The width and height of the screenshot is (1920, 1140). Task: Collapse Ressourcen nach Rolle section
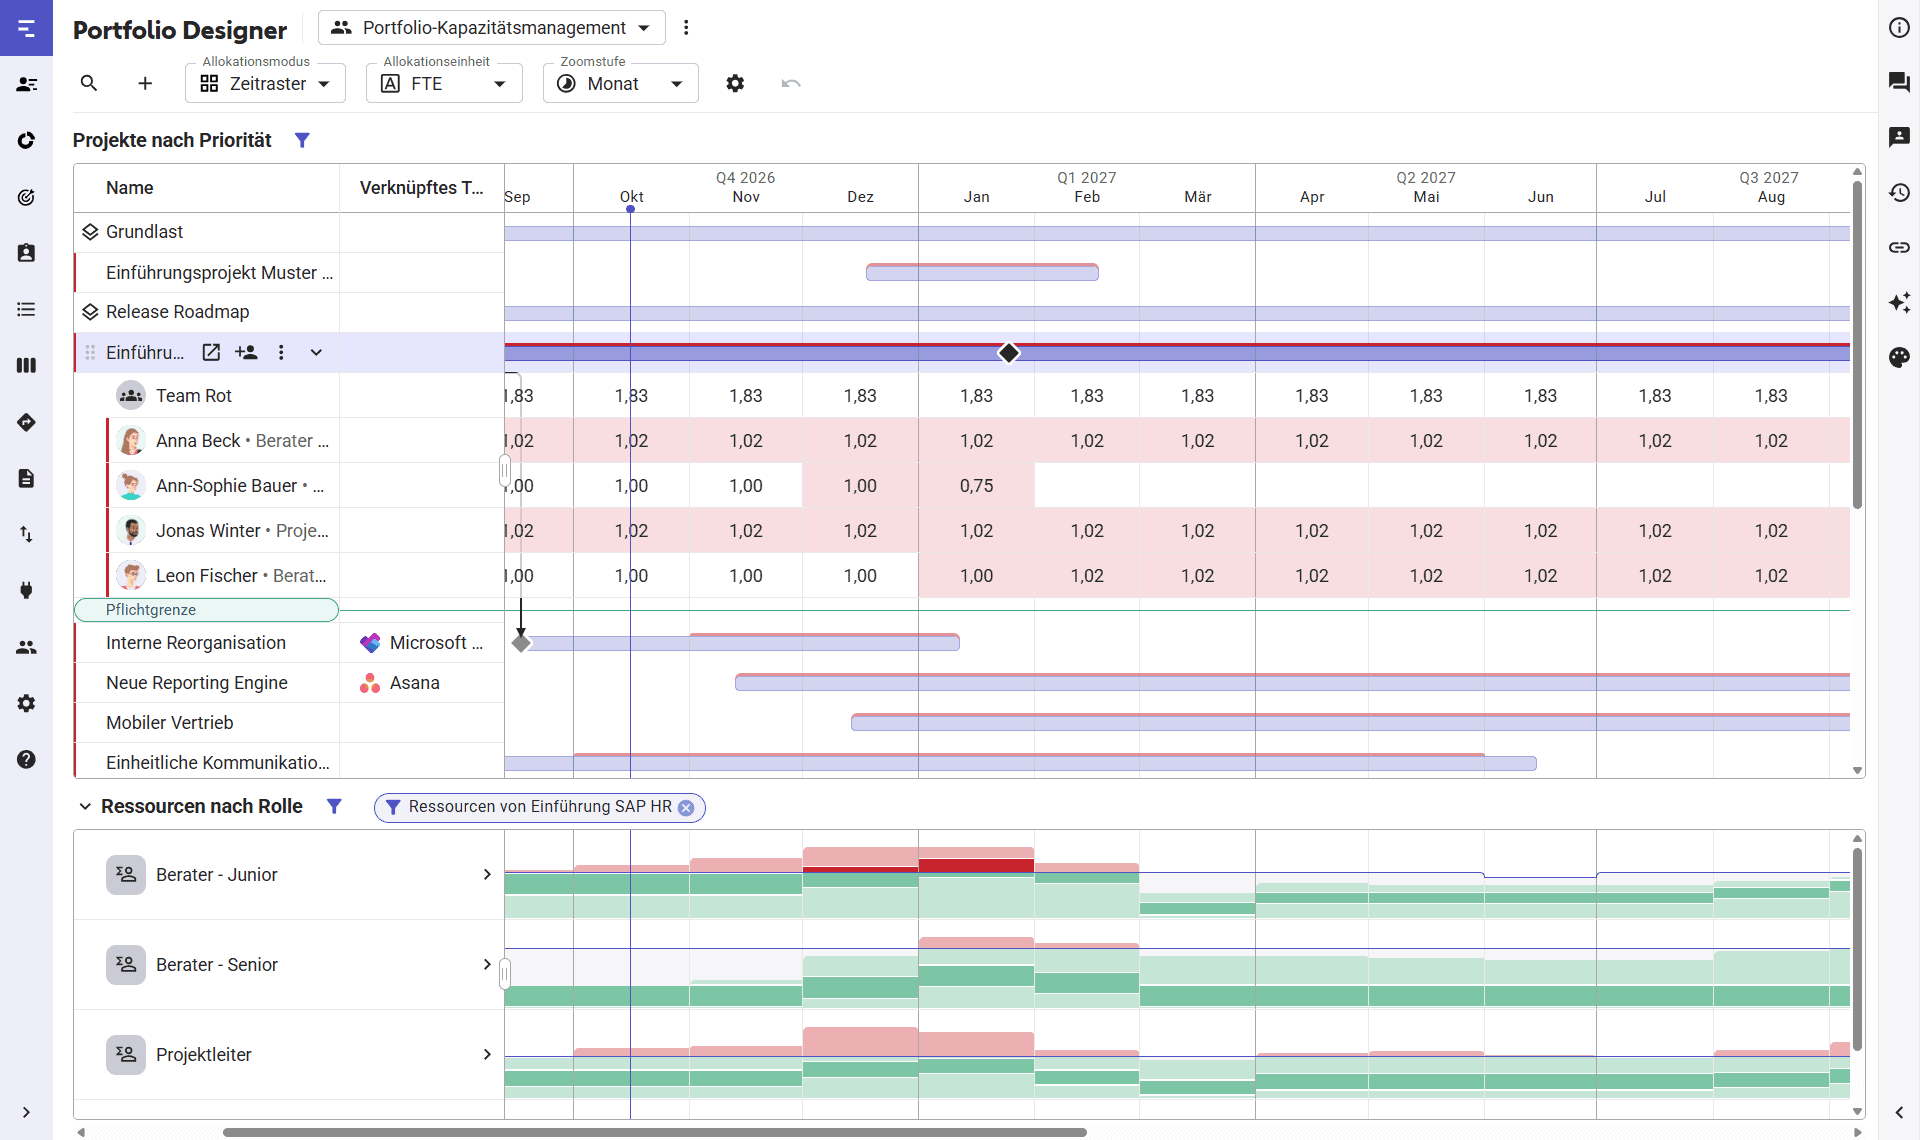[85, 806]
